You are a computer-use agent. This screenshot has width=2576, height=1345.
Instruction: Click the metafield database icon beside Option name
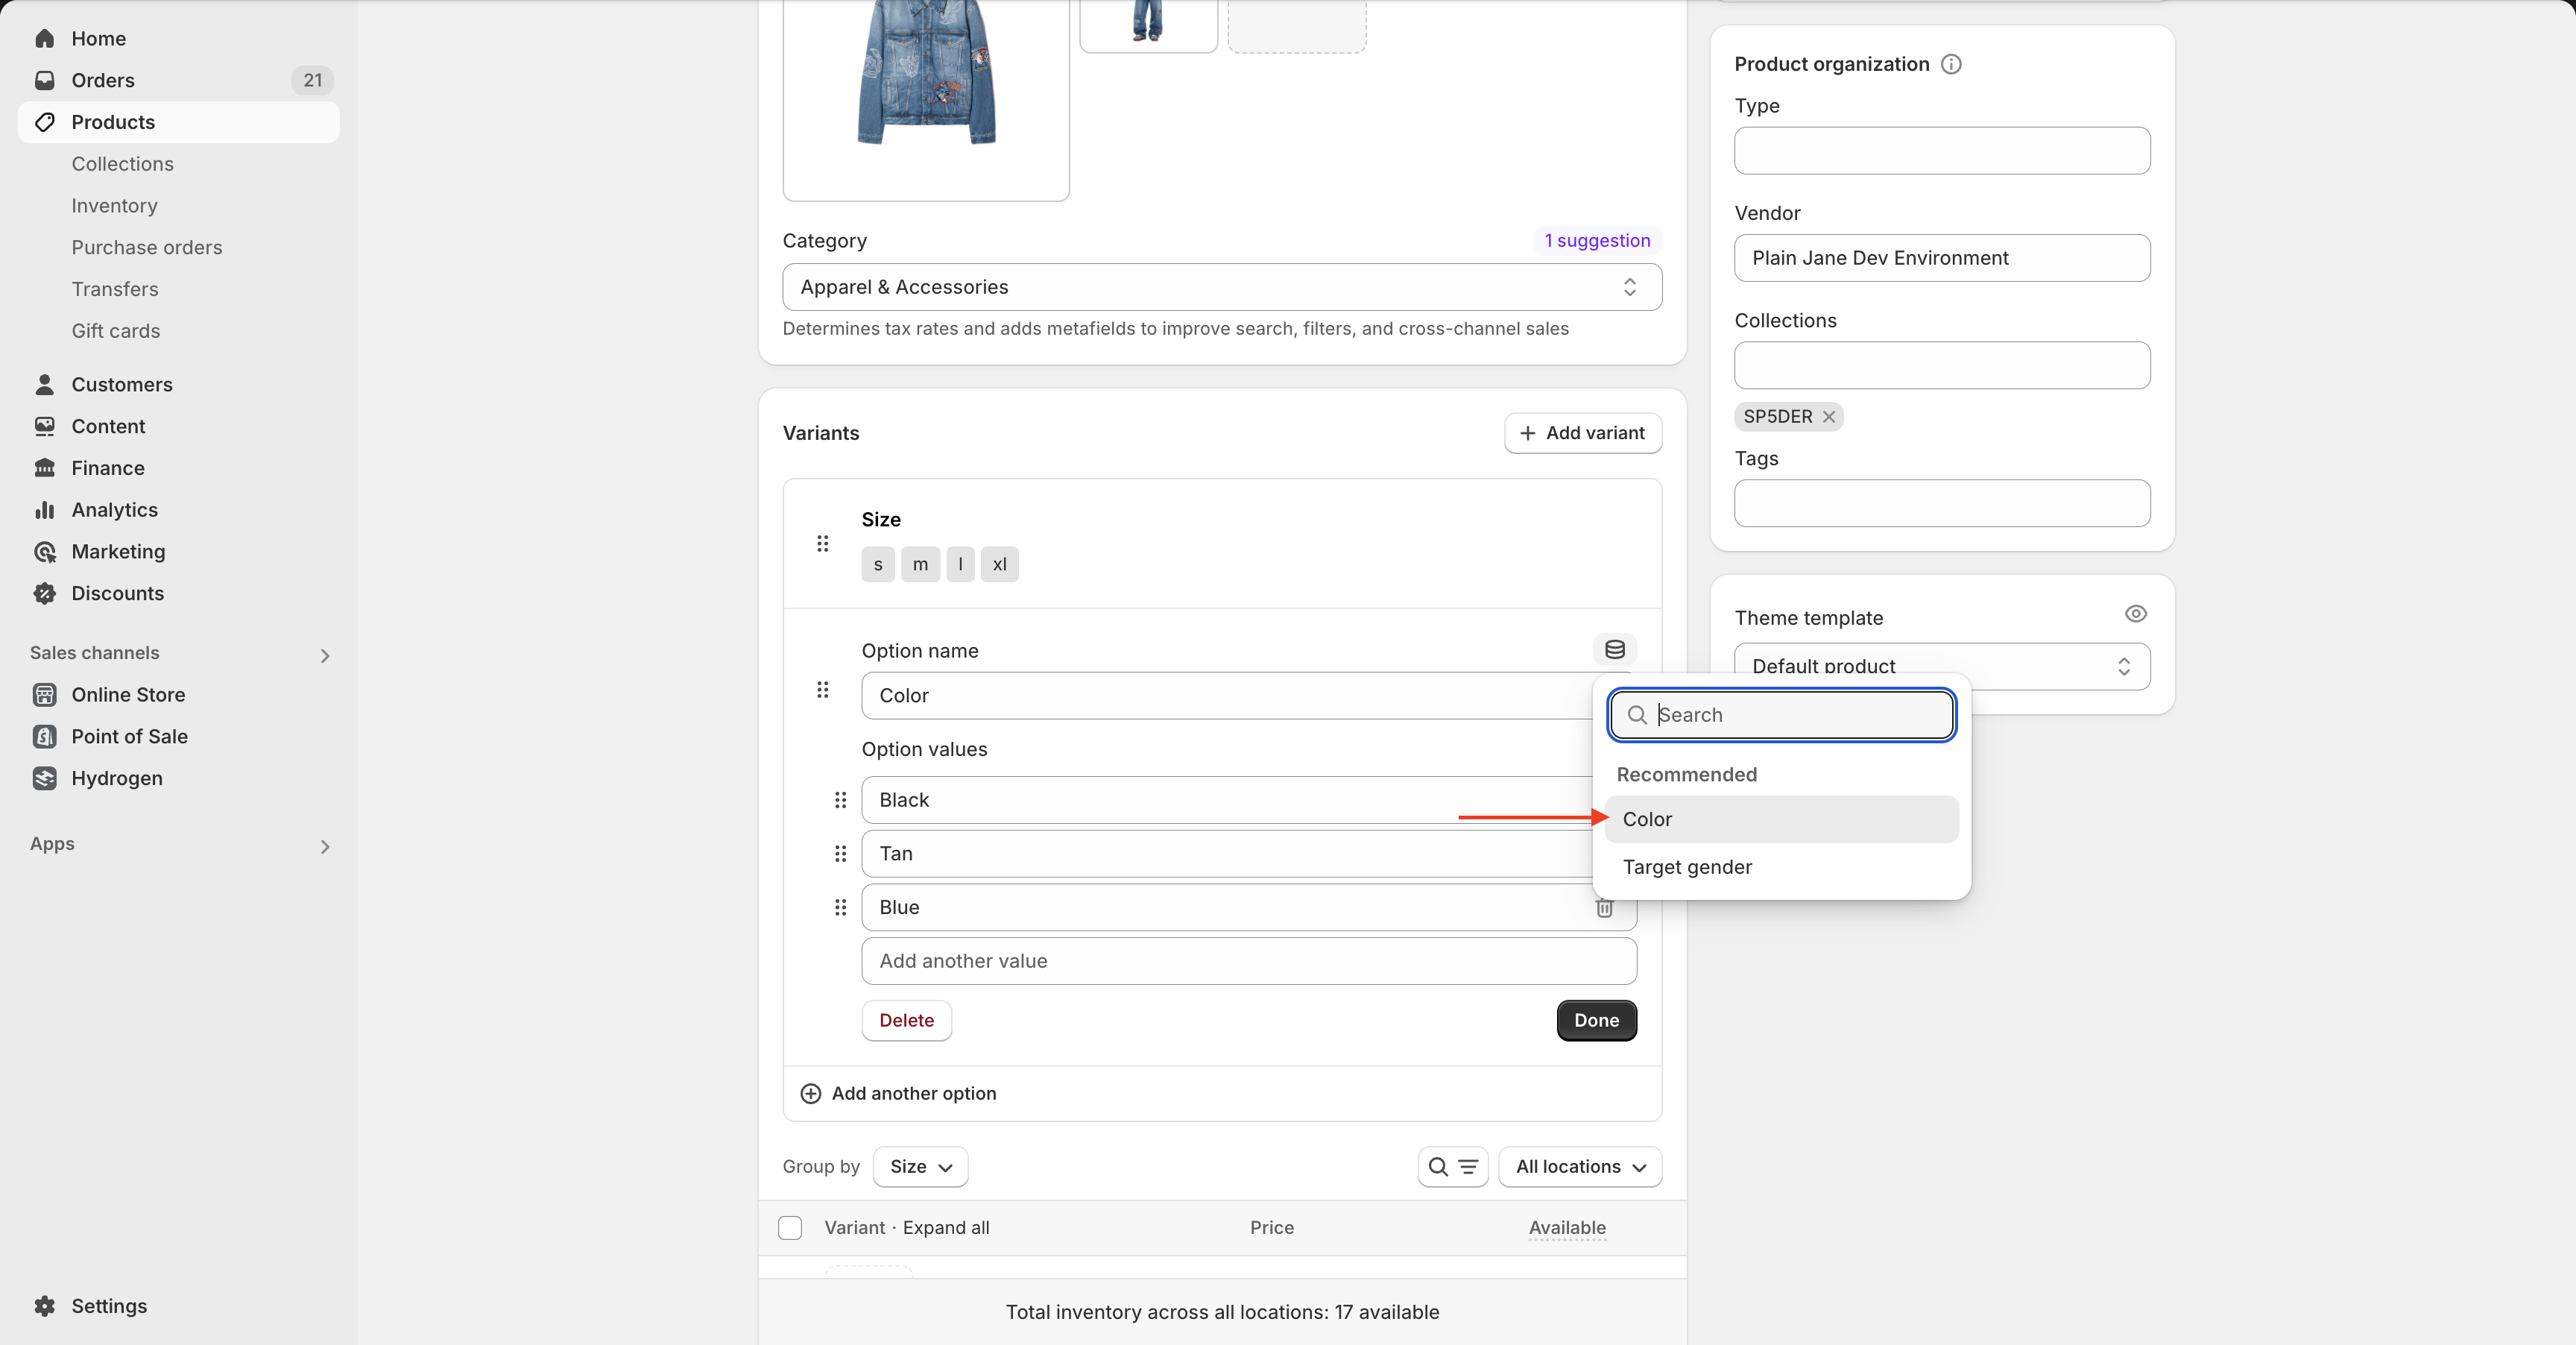[x=1614, y=649]
